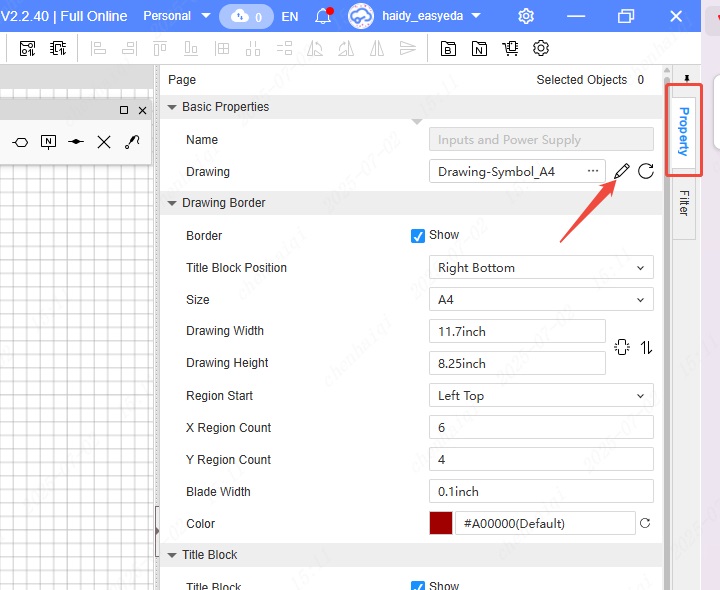
Task: Open the Region Start dropdown
Action: pyautogui.click(x=540, y=396)
